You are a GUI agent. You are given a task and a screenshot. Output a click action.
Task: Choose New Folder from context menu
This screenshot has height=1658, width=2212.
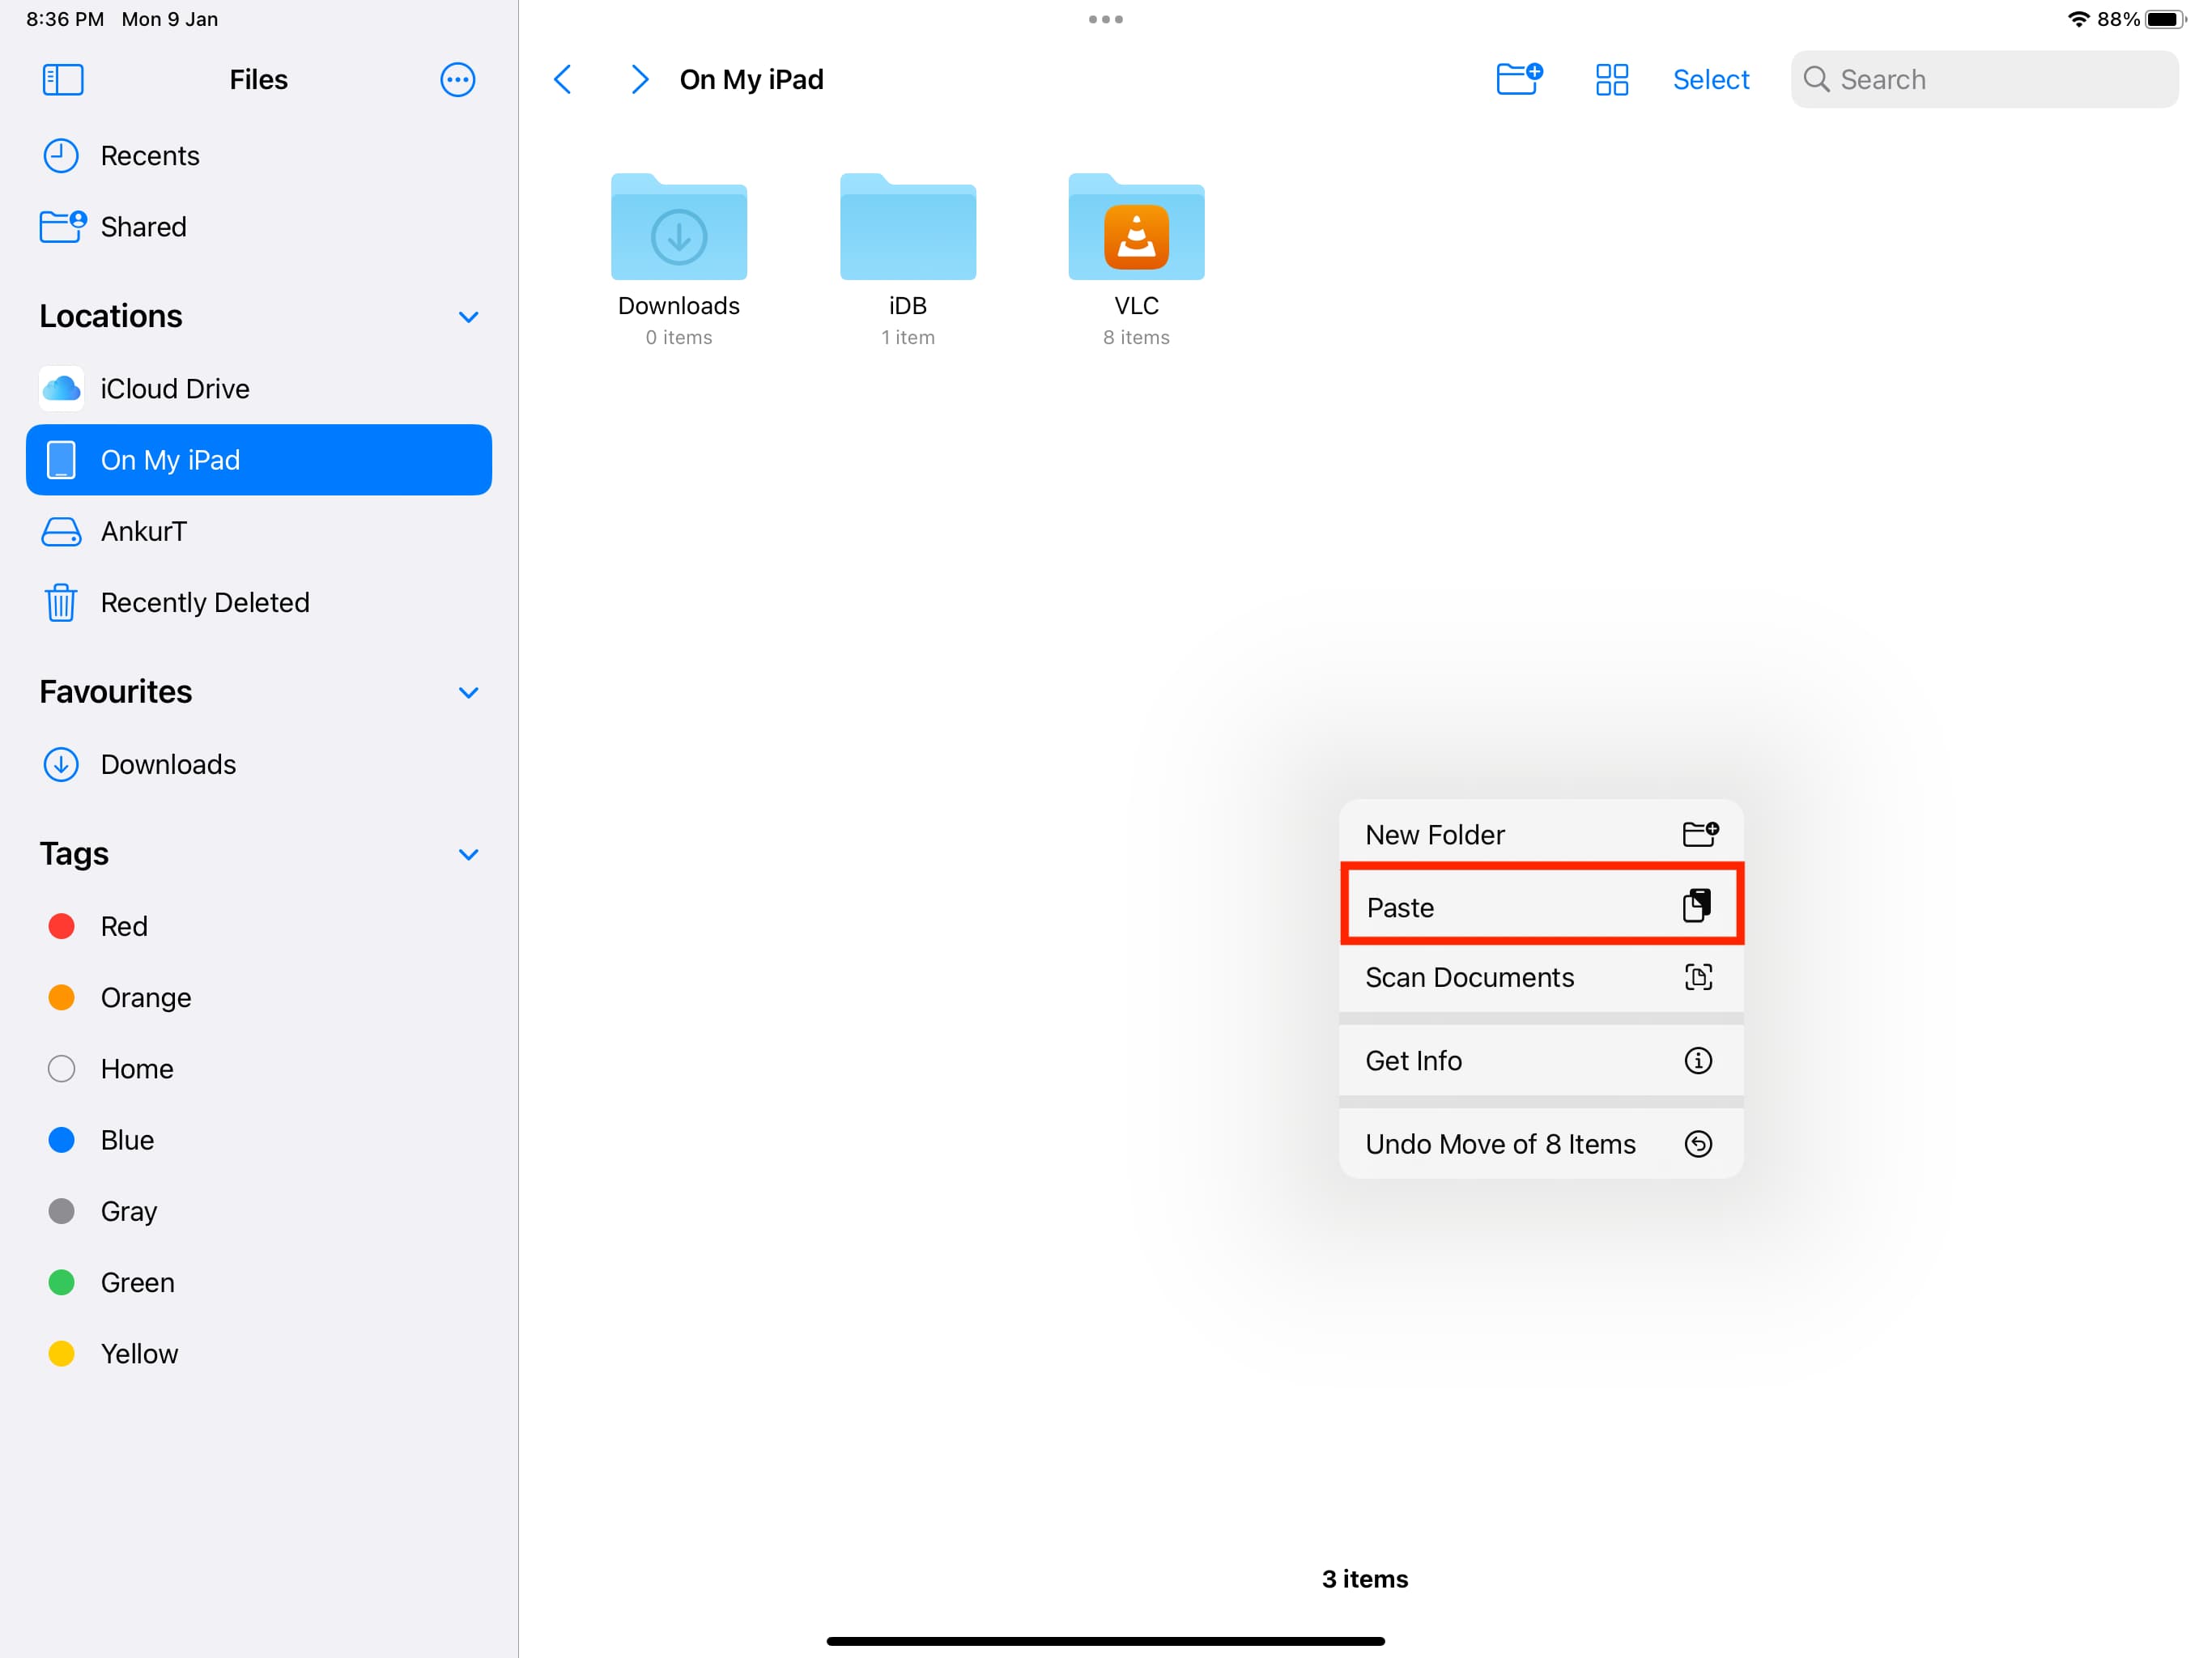click(x=1541, y=834)
